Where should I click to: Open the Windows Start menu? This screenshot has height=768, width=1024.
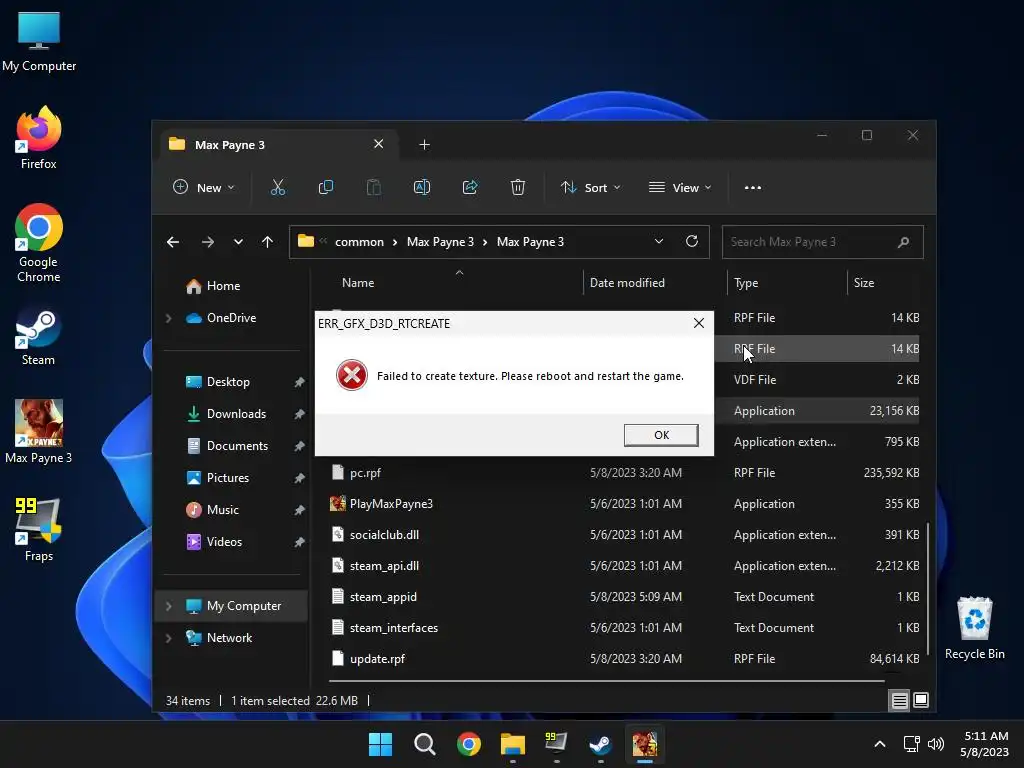(380, 744)
